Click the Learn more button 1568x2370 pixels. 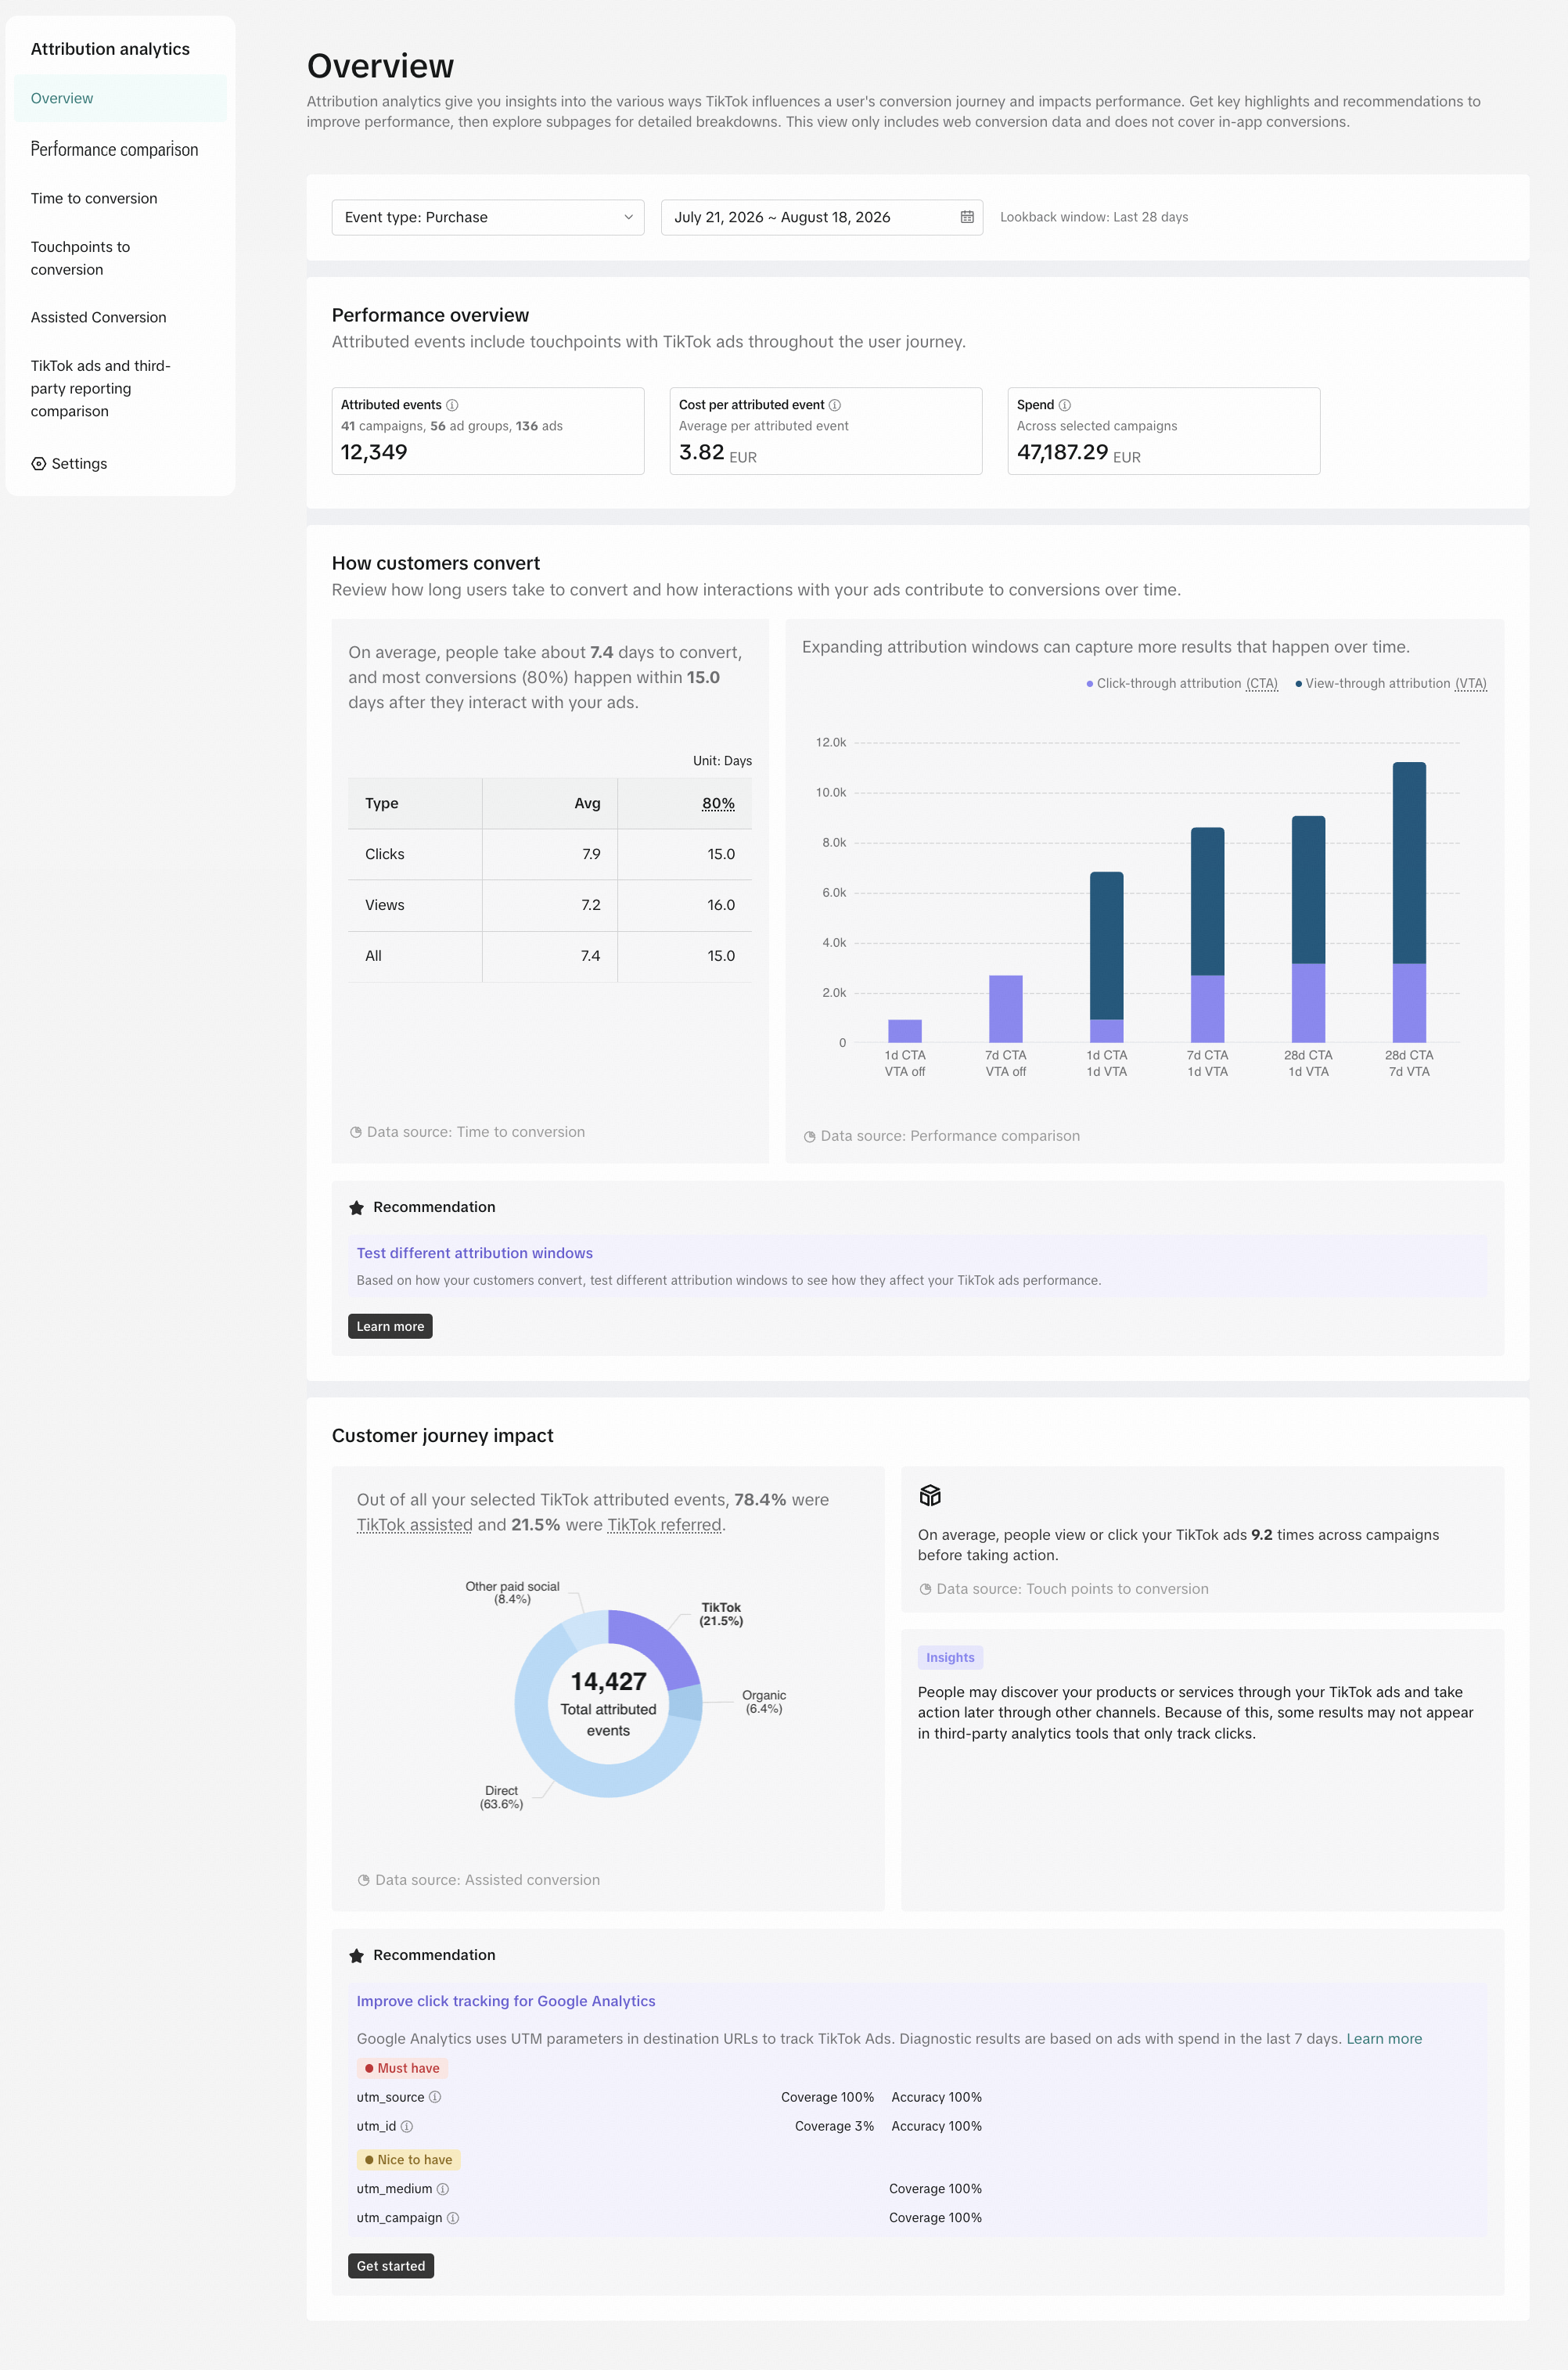[390, 1326]
